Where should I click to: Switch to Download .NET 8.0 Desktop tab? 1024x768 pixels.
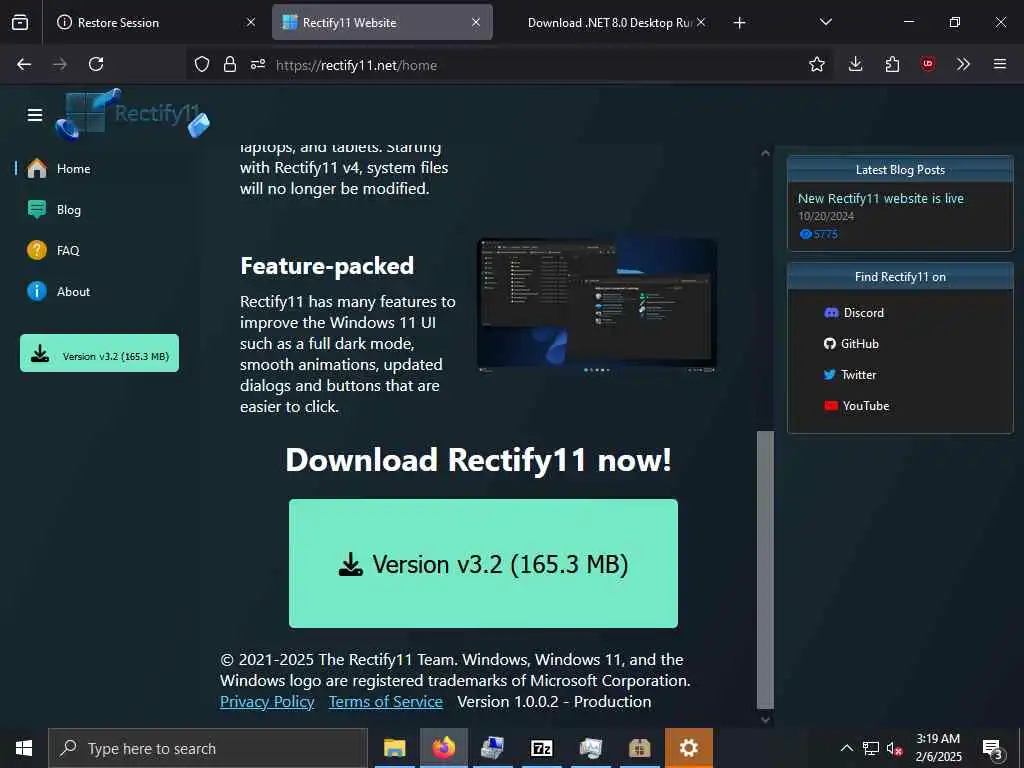[608, 23]
